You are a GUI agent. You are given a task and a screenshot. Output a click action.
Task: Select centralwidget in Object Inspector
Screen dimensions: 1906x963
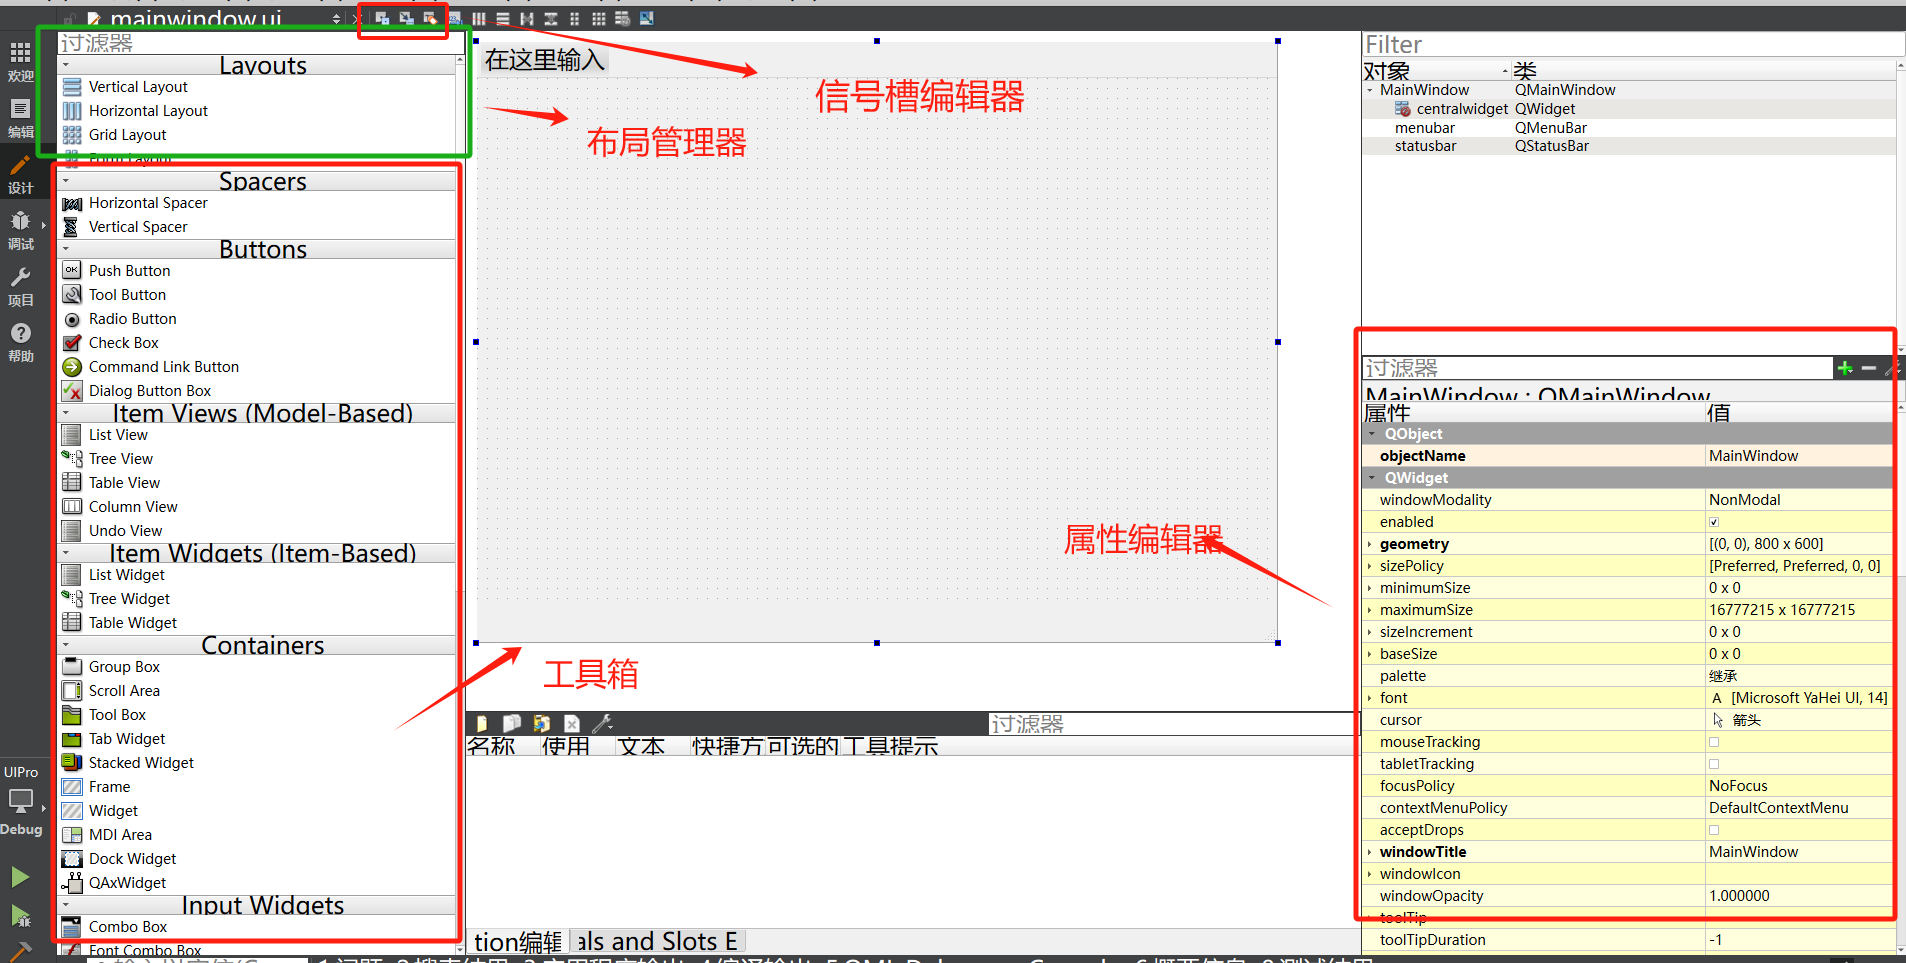pyautogui.click(x=1462, y=109)
